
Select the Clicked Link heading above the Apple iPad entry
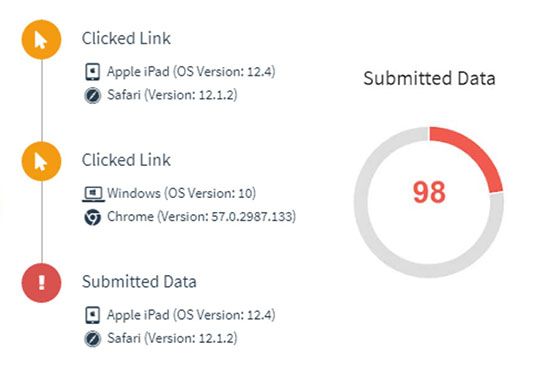[126, 38]
